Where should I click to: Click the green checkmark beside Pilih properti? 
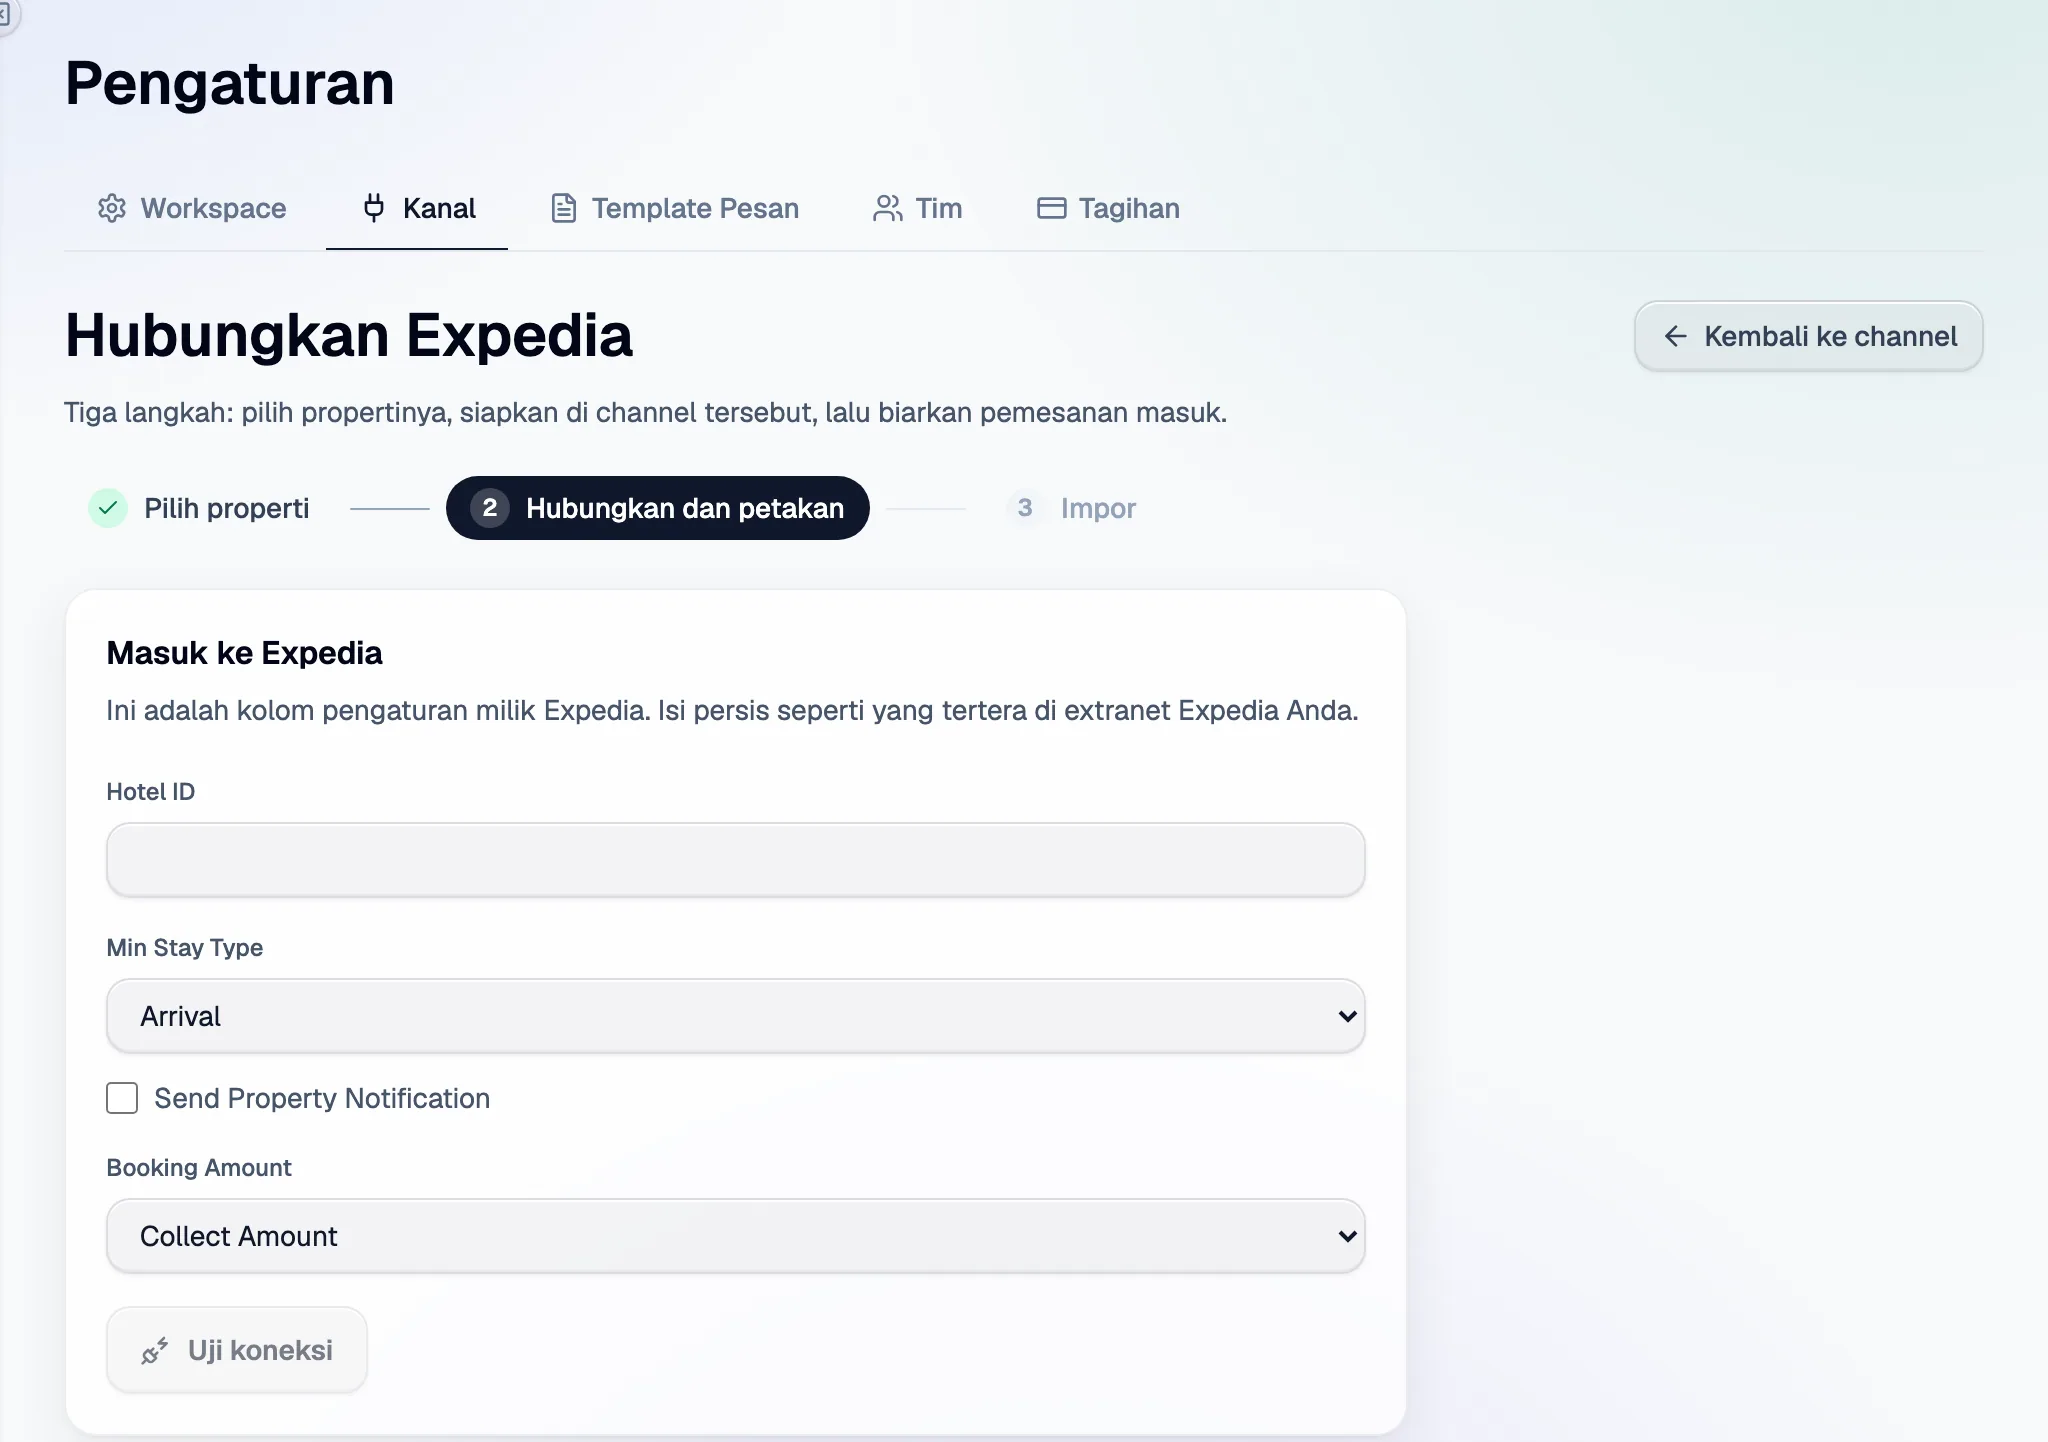point(108,508)
